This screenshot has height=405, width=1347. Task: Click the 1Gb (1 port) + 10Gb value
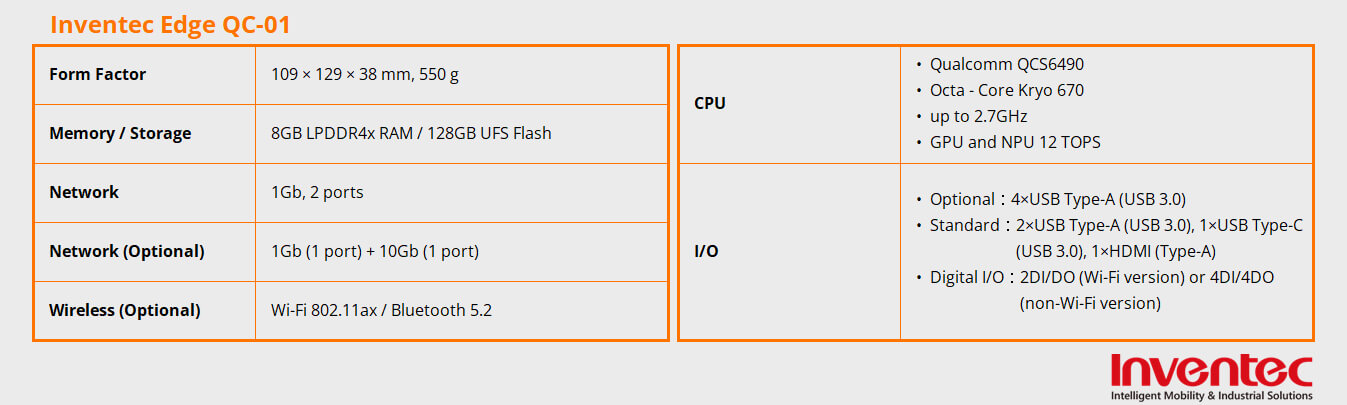click(375, 251)
